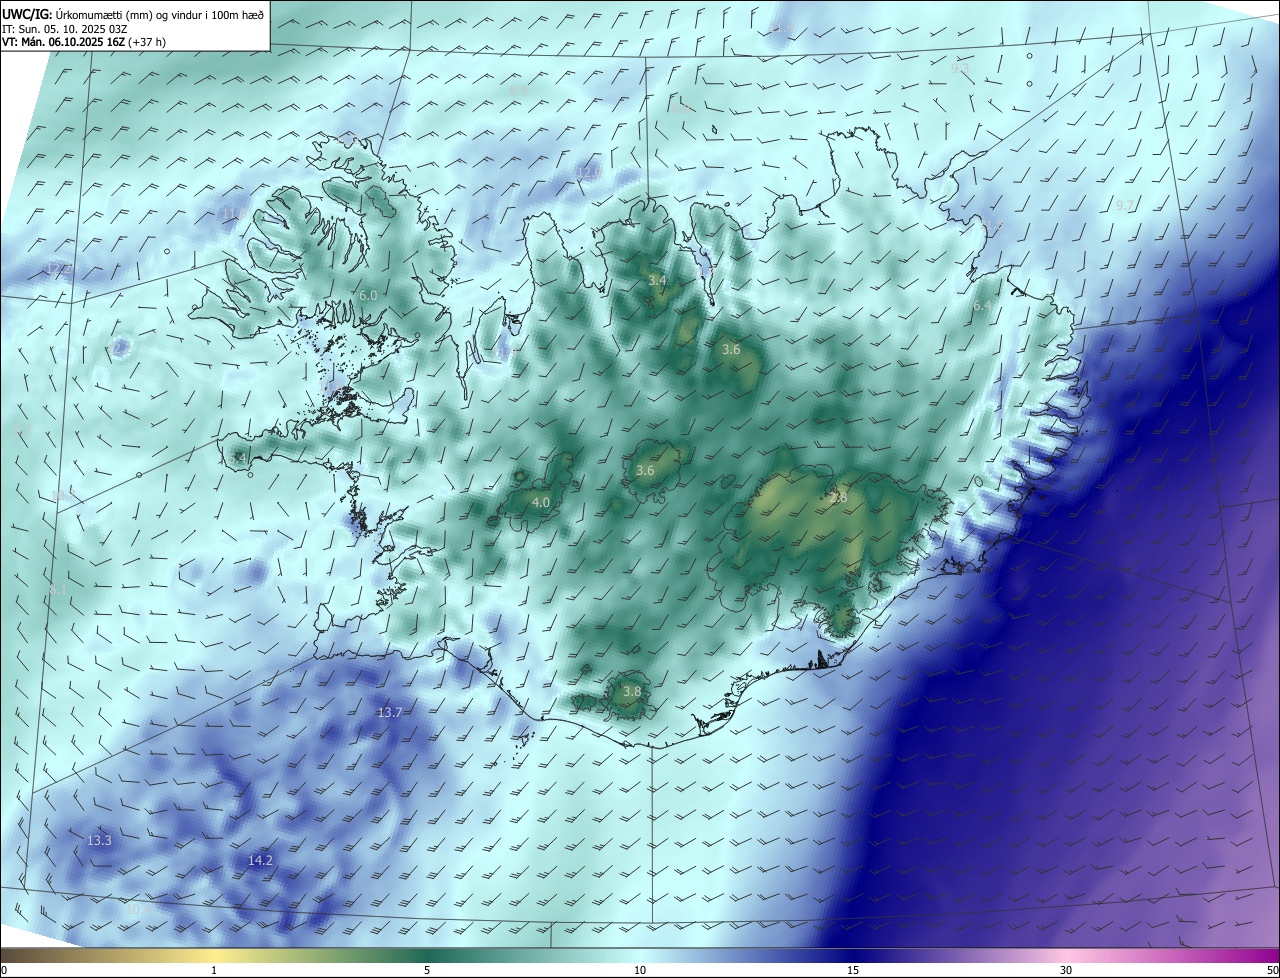
Task: Click the 10 tick on the color scale
Action: point(640,970)
